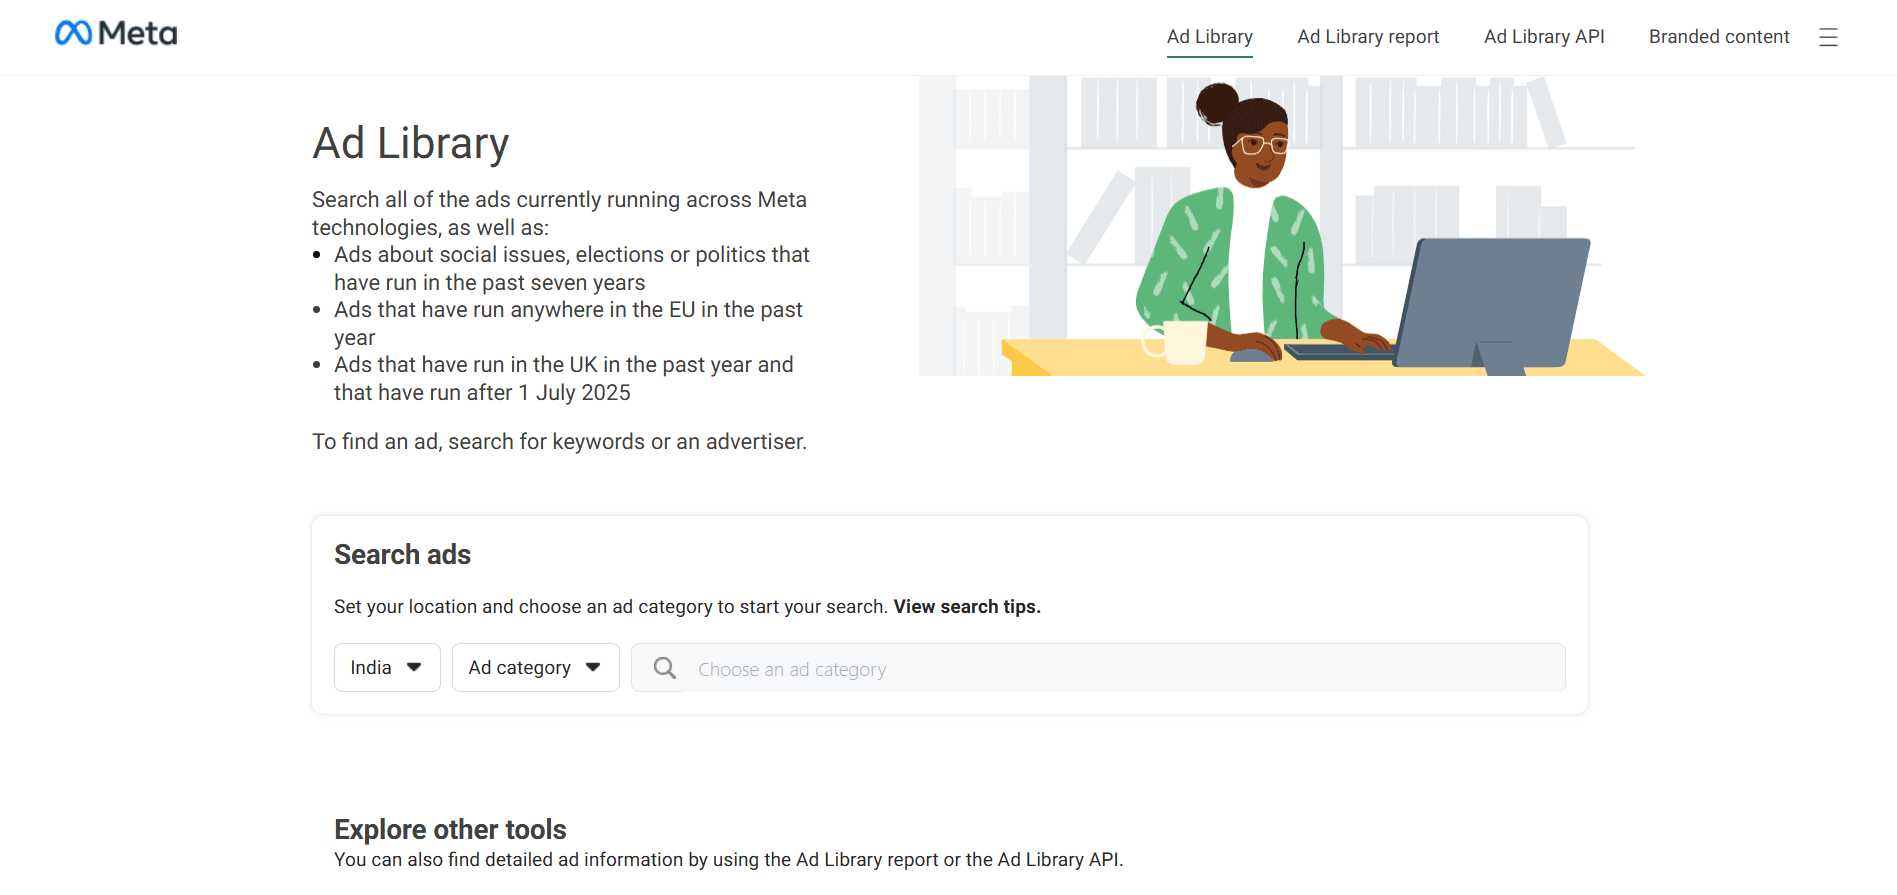
Task: Switch to the Ad Library tab
Action: point(1209,37)
